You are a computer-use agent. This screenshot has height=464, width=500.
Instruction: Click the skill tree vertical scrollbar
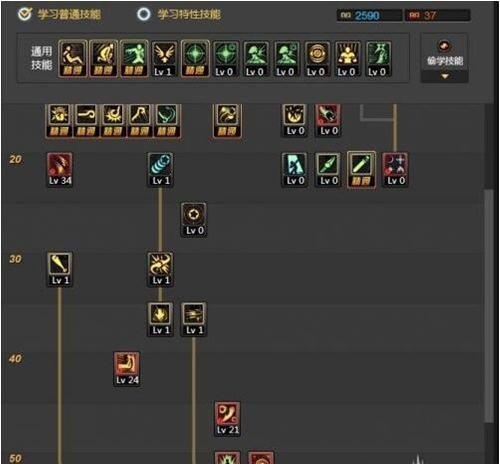point(489,305)
